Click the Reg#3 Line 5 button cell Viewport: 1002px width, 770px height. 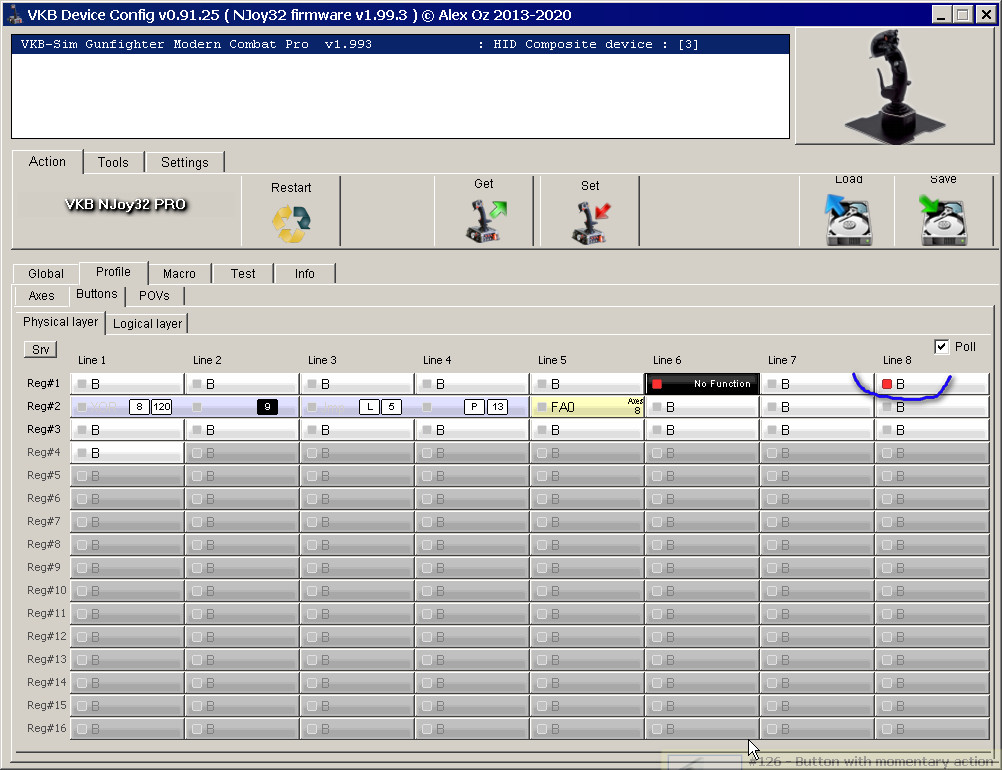click(x=587, y=429)
